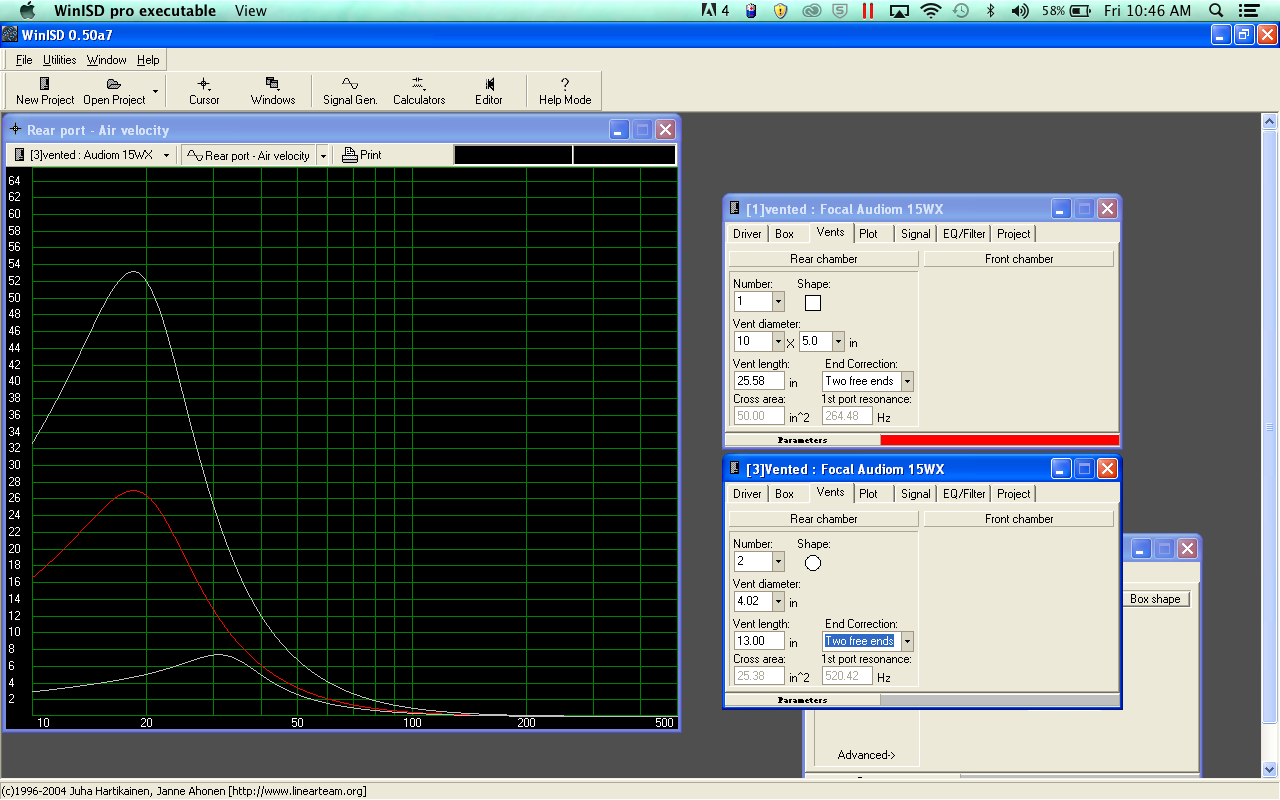
Task: Click Rear chamber button in [1]vented window
Action: (x=823, y=259)
